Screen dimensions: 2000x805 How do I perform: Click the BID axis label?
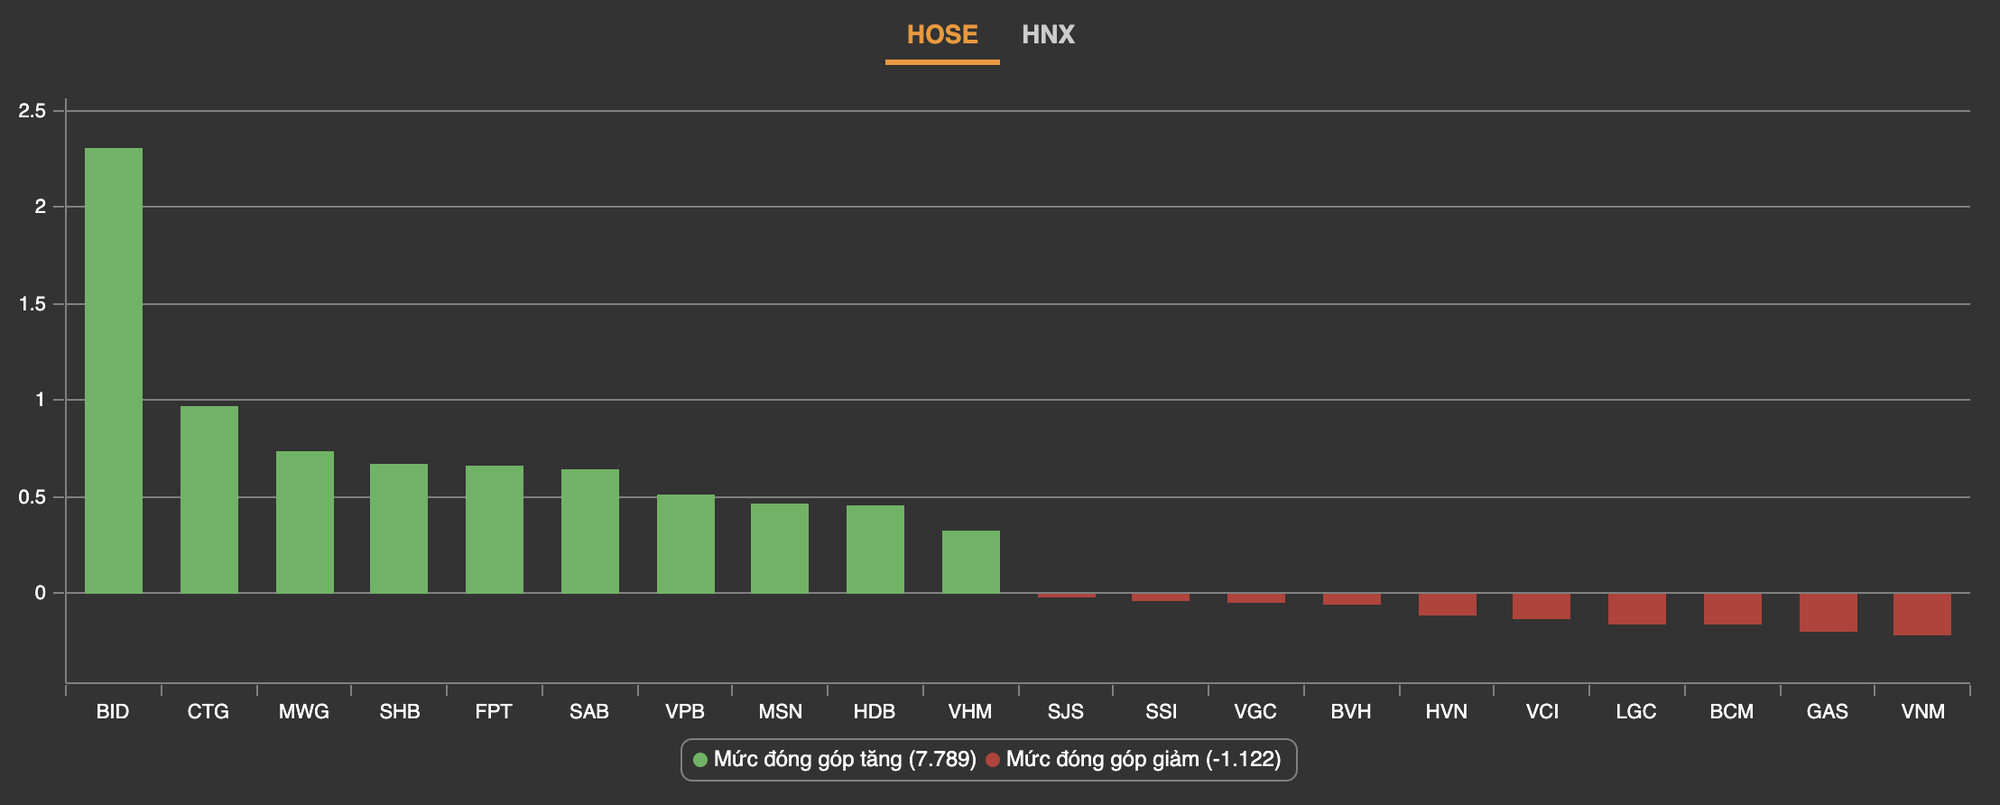(113, 712)
